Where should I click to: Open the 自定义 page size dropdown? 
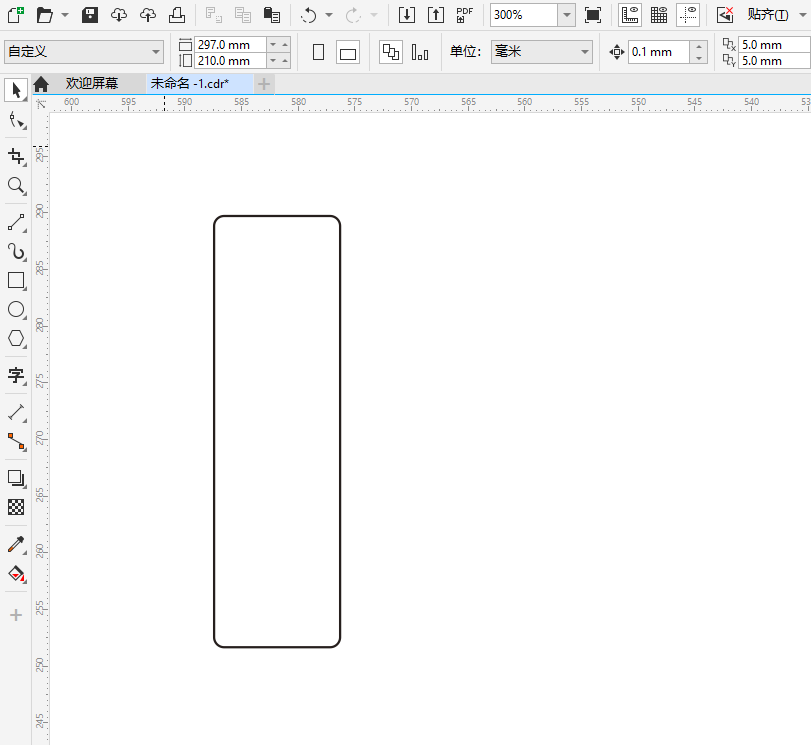pos(84,52)
